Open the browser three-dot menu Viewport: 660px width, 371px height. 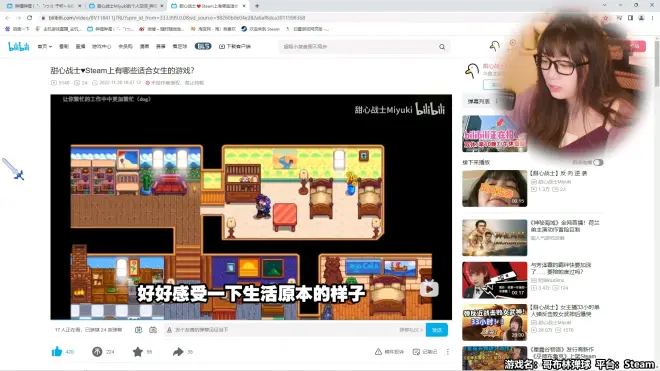(x=653, y=18)
